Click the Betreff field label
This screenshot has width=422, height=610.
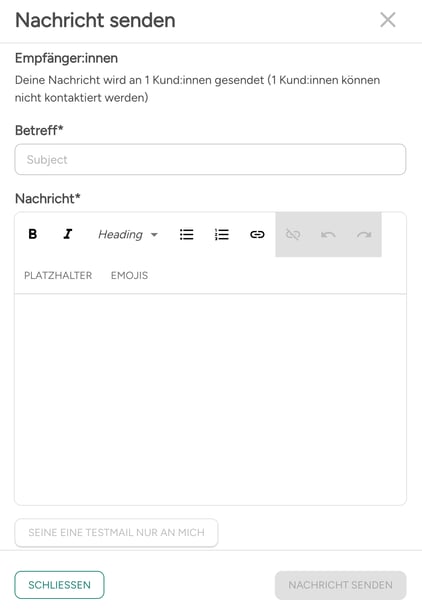click(x=39, y=130)
